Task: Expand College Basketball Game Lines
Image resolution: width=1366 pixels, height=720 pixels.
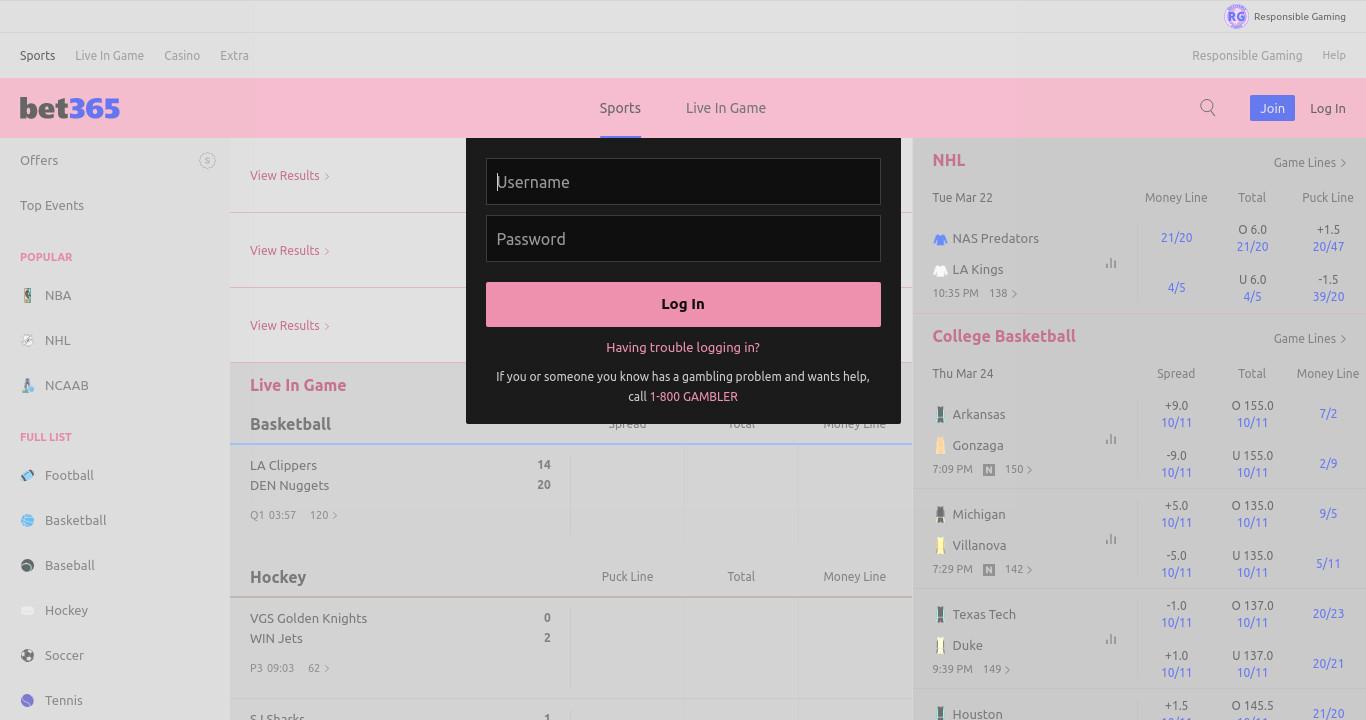Action: (x=1310, y=338)
